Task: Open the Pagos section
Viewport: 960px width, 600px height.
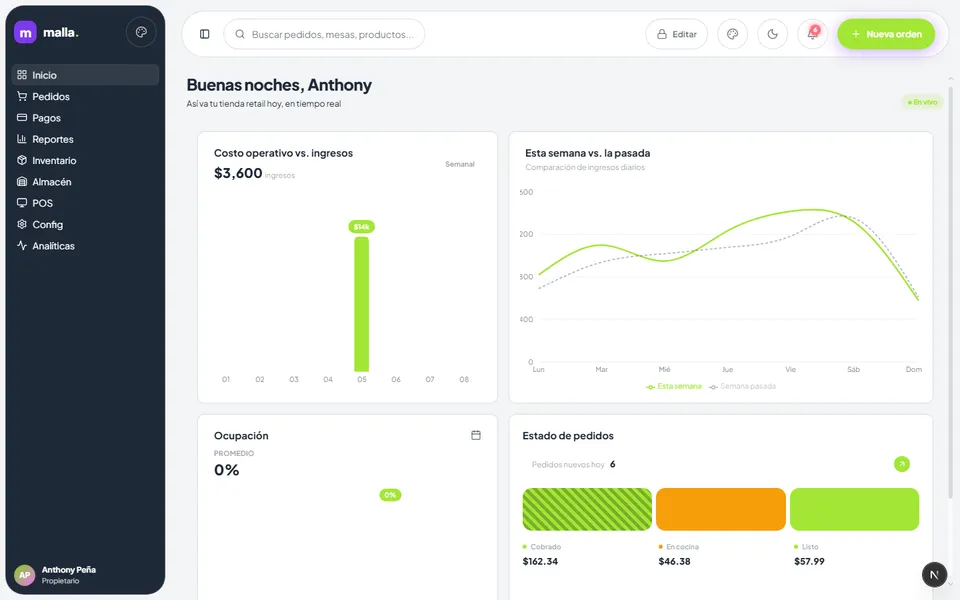Action: pos(85,118)
